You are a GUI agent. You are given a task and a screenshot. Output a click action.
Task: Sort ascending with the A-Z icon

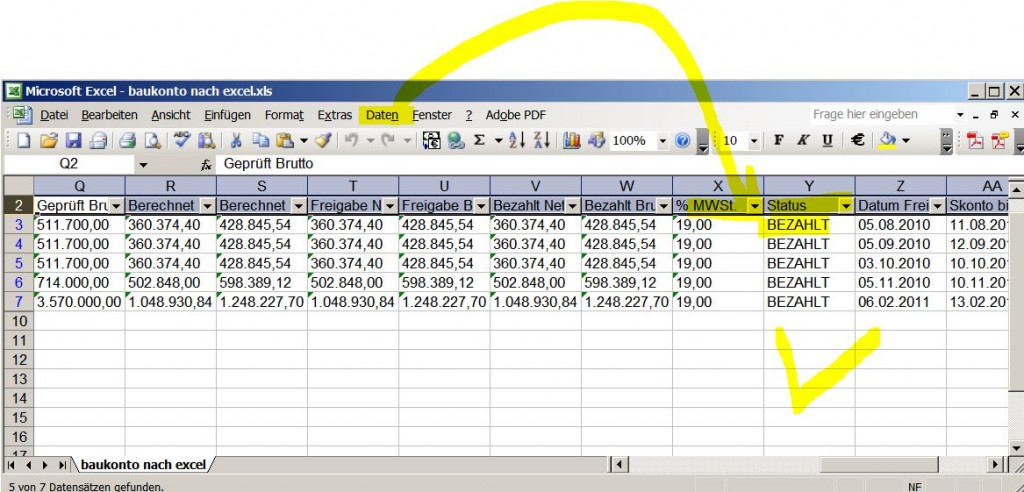coord(517,141)
